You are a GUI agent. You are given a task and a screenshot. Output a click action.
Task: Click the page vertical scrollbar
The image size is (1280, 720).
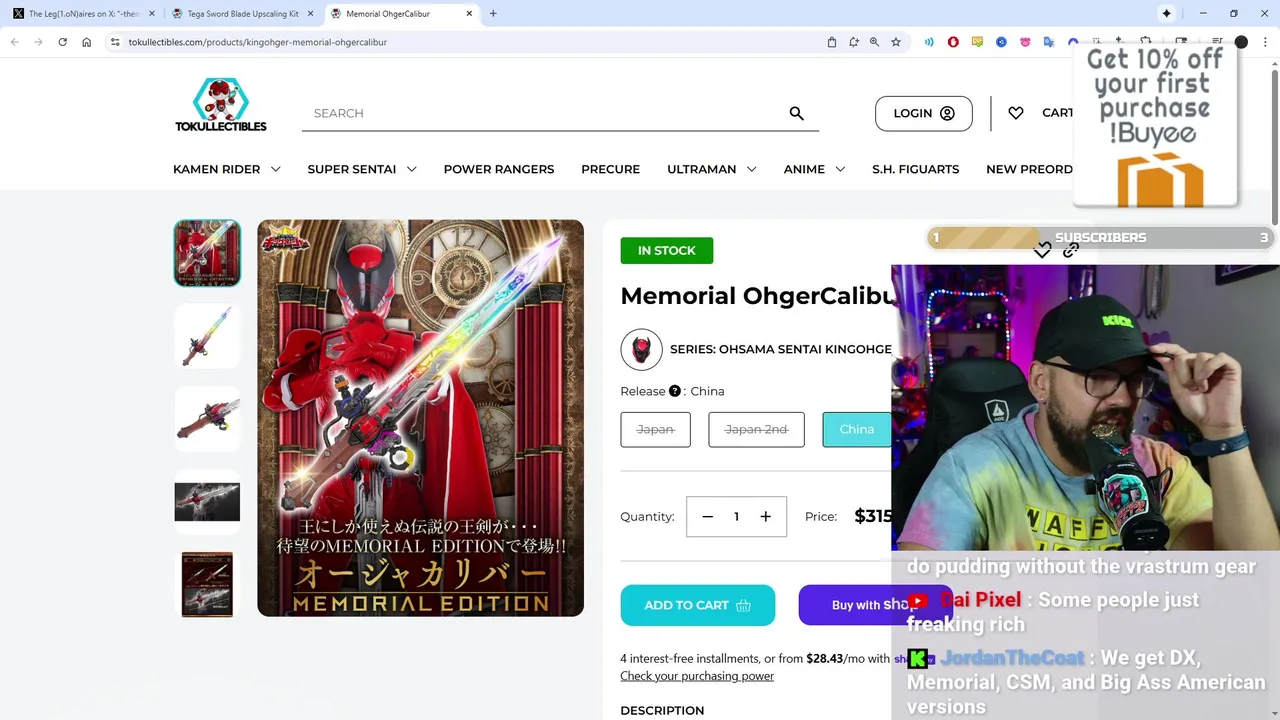tap(1274, 145)
